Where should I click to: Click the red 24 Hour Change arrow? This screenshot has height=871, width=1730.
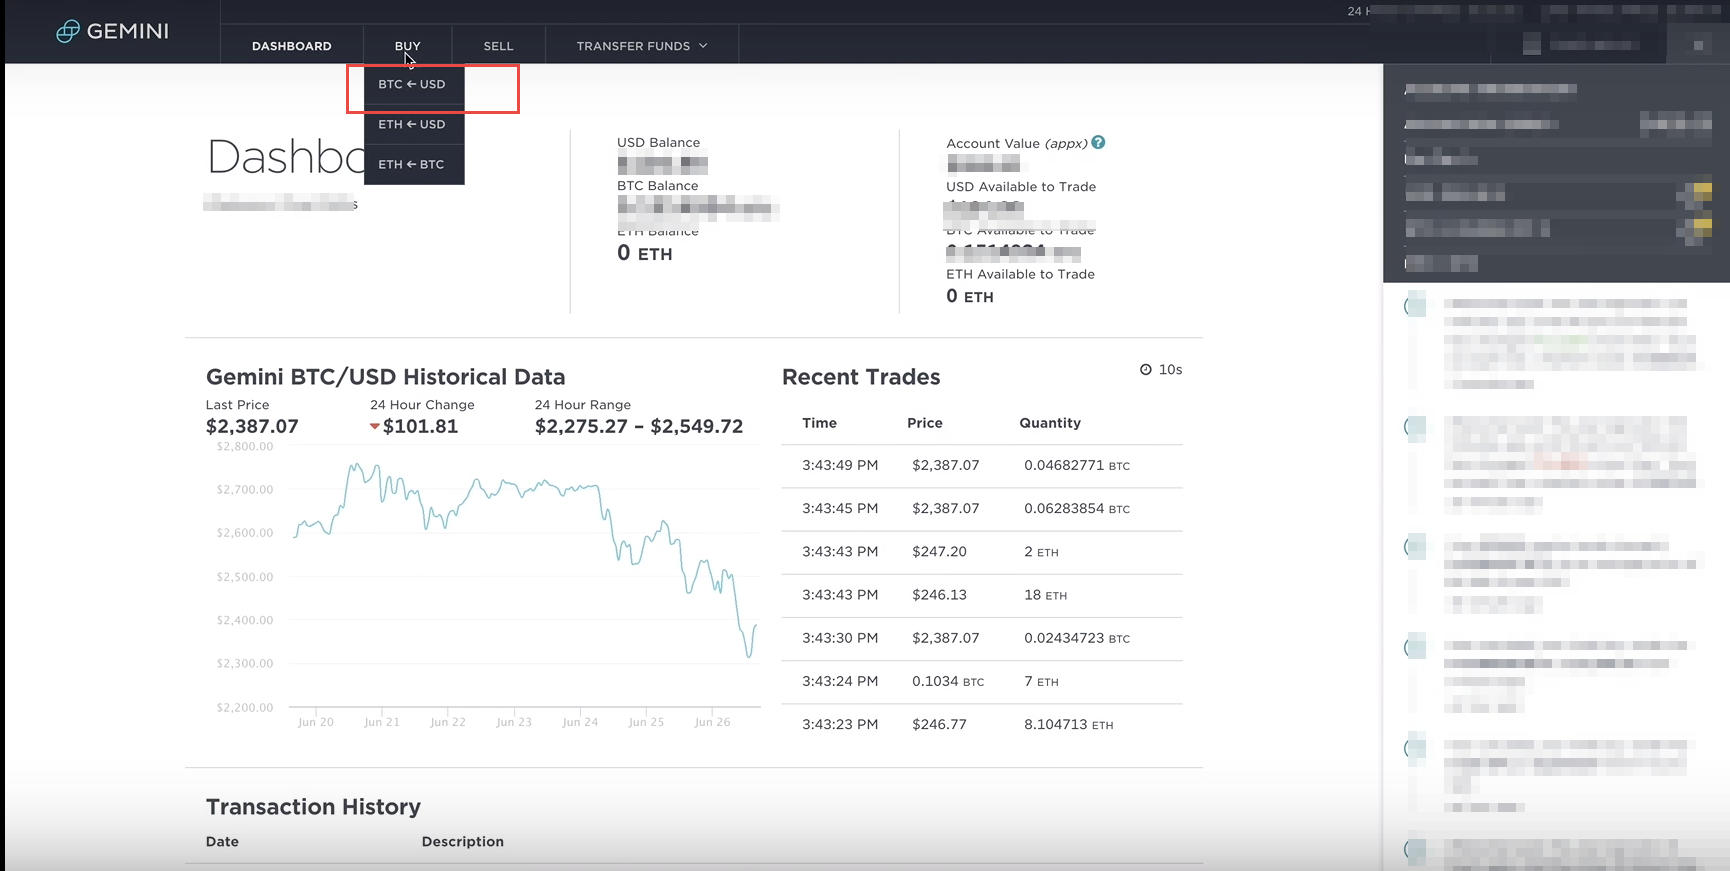click(375, 427)
